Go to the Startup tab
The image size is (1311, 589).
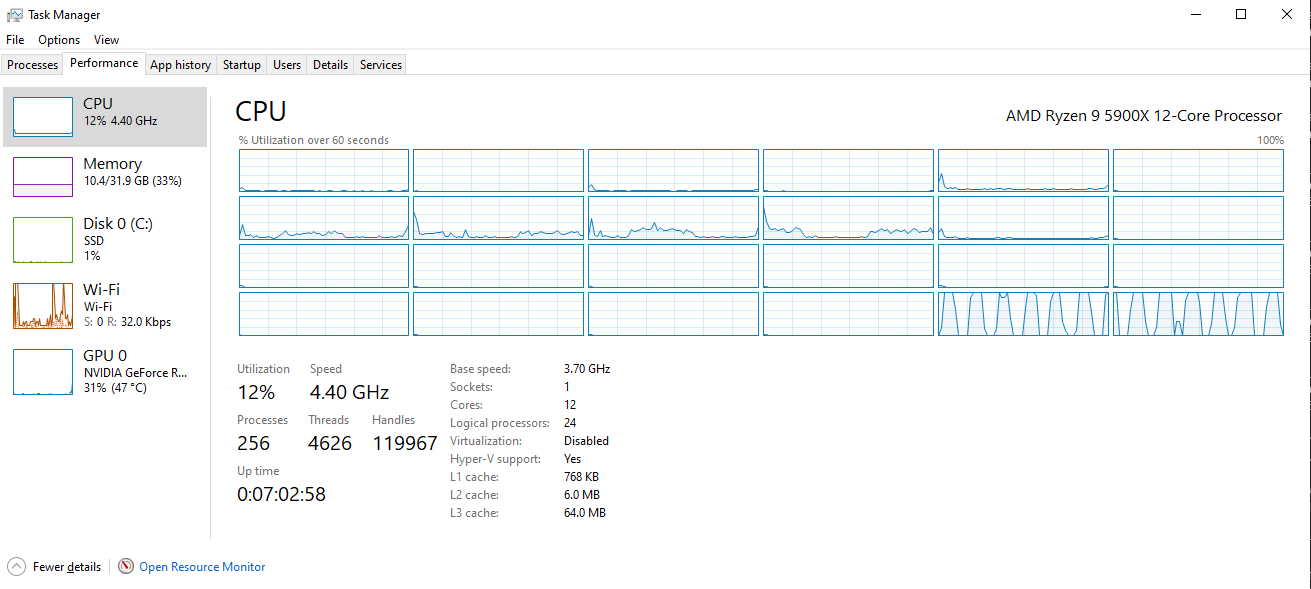[x=242, y=65]
